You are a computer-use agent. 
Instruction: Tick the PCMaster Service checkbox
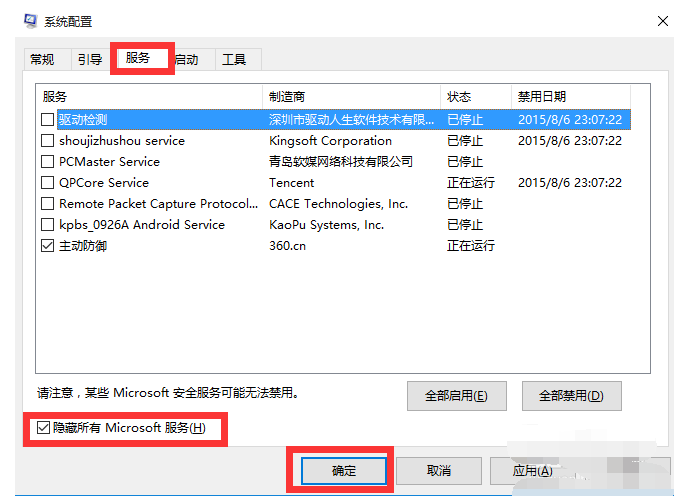pos(48,162)
